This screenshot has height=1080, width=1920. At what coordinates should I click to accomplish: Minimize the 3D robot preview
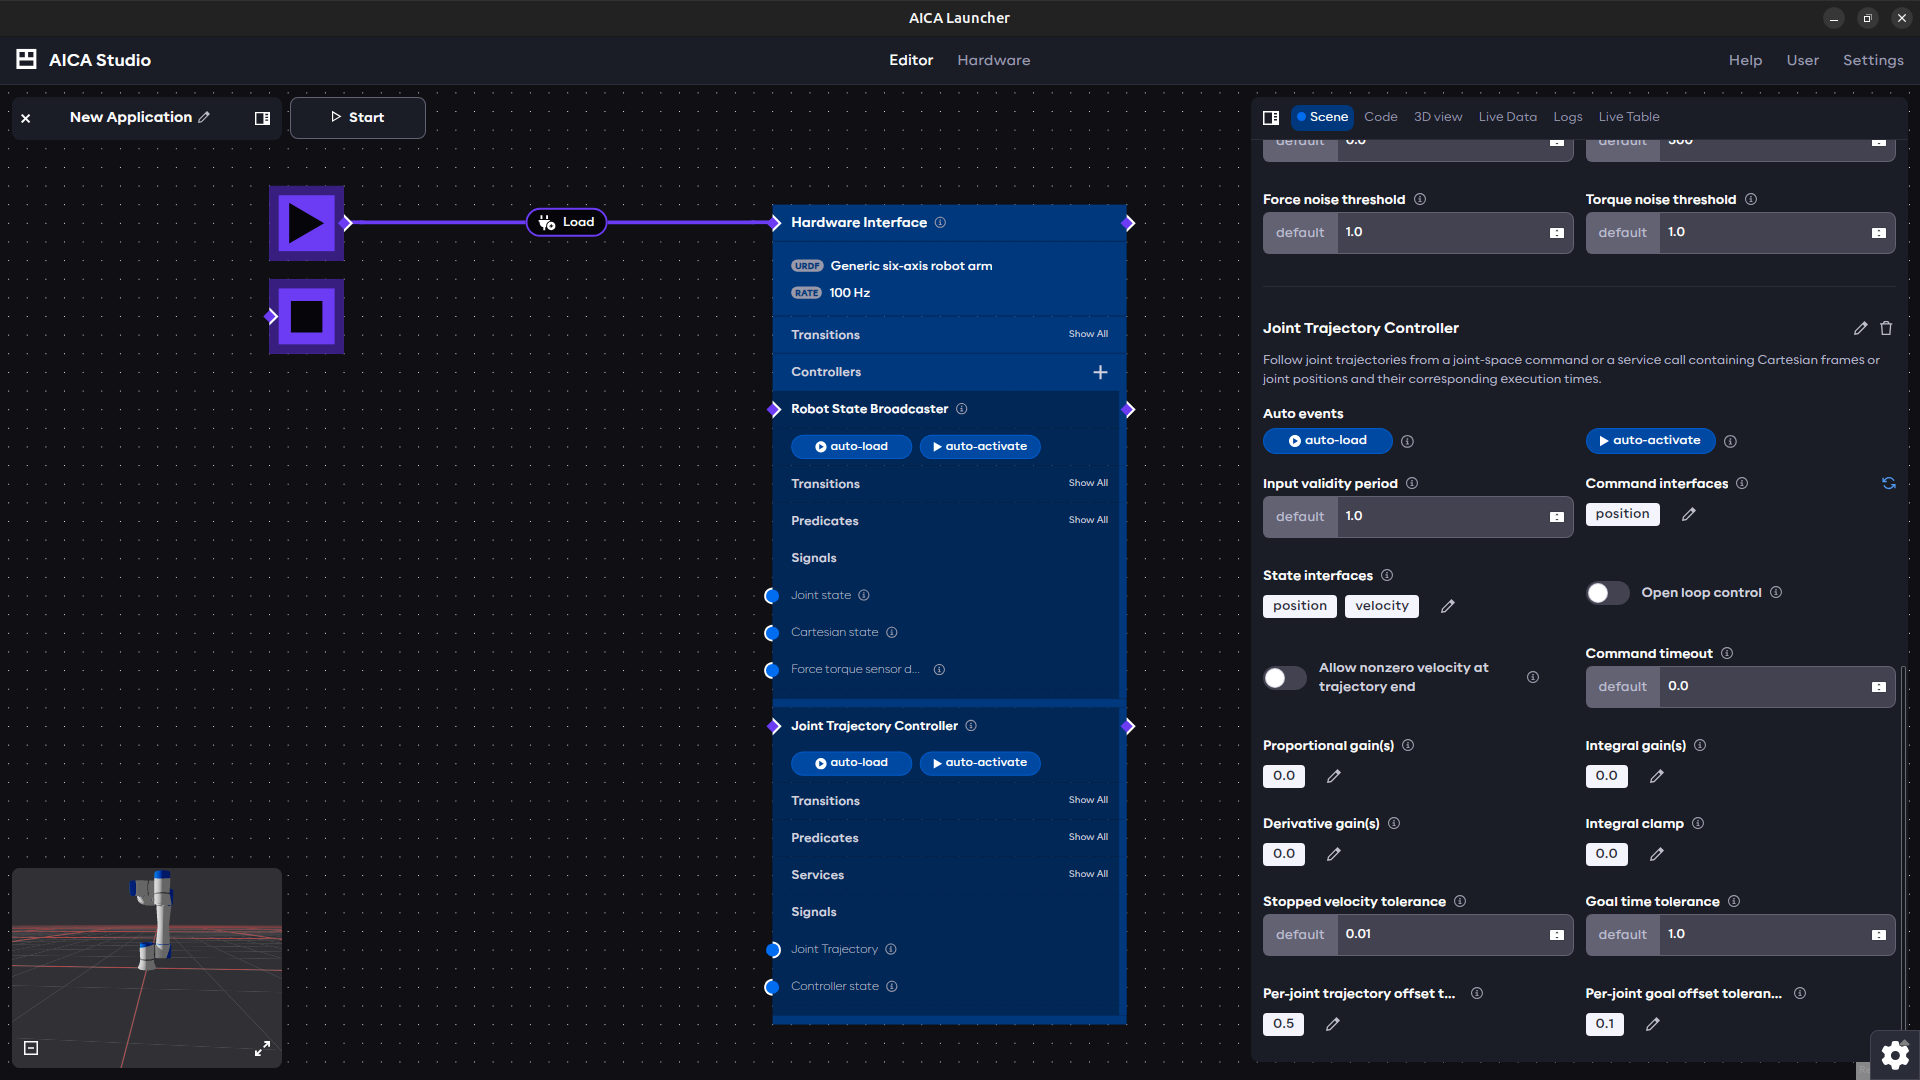31,1048
